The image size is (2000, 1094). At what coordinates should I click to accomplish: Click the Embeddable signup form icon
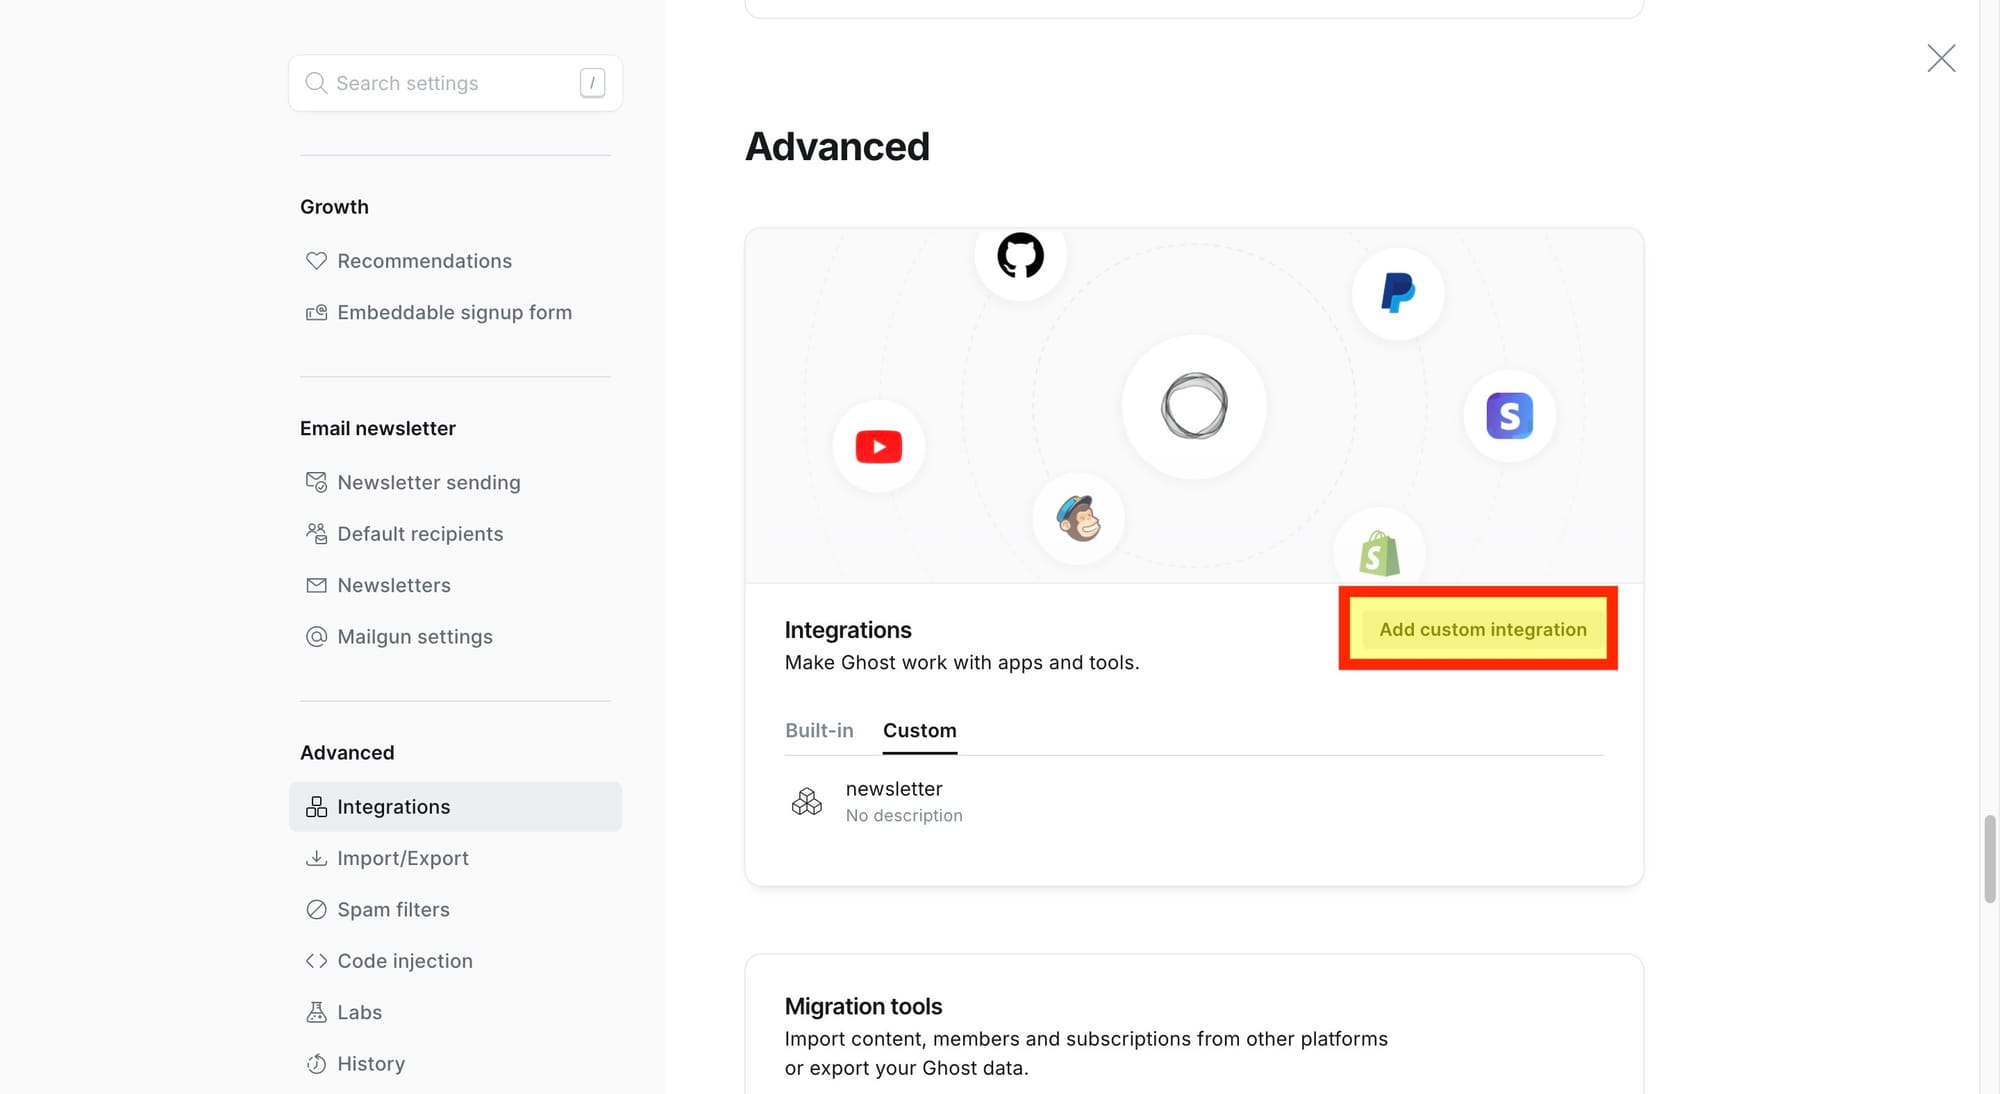click(316, 313)
